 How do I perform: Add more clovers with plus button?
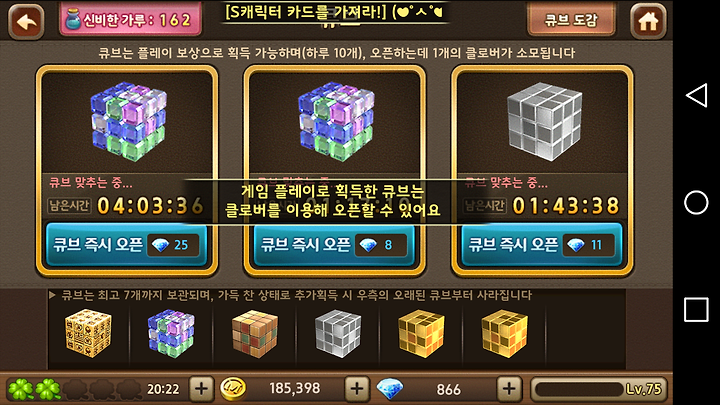pyautogui.click(x=201, y=389)
